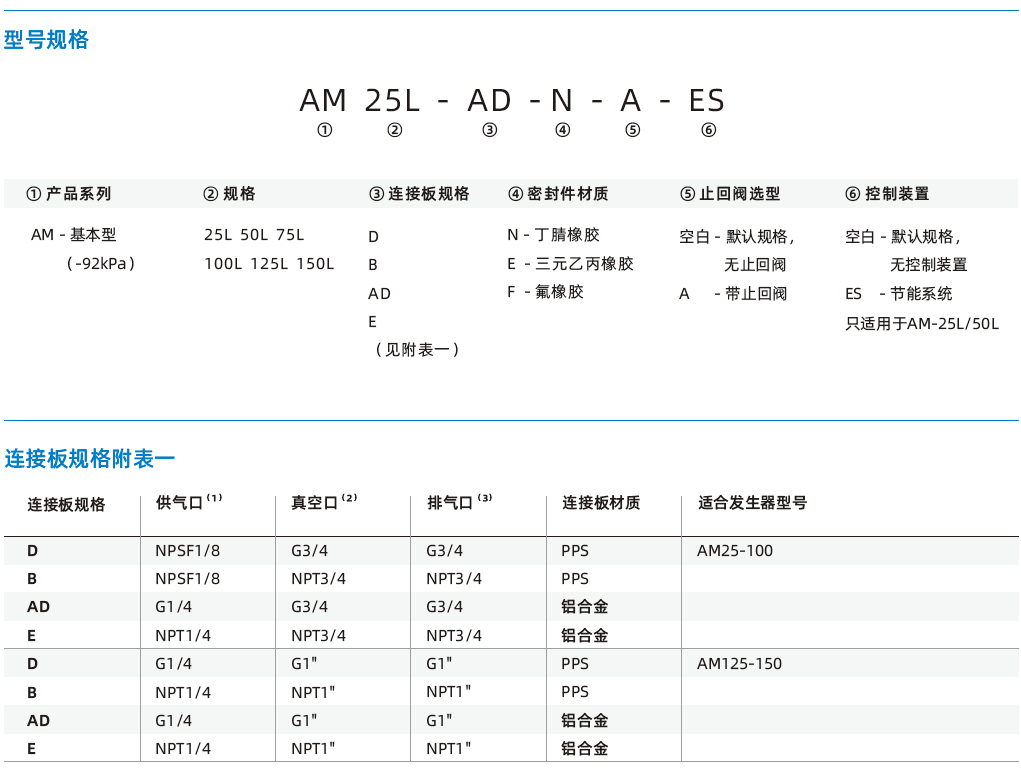Select the header ④ 密封件材质

(558, 194)
